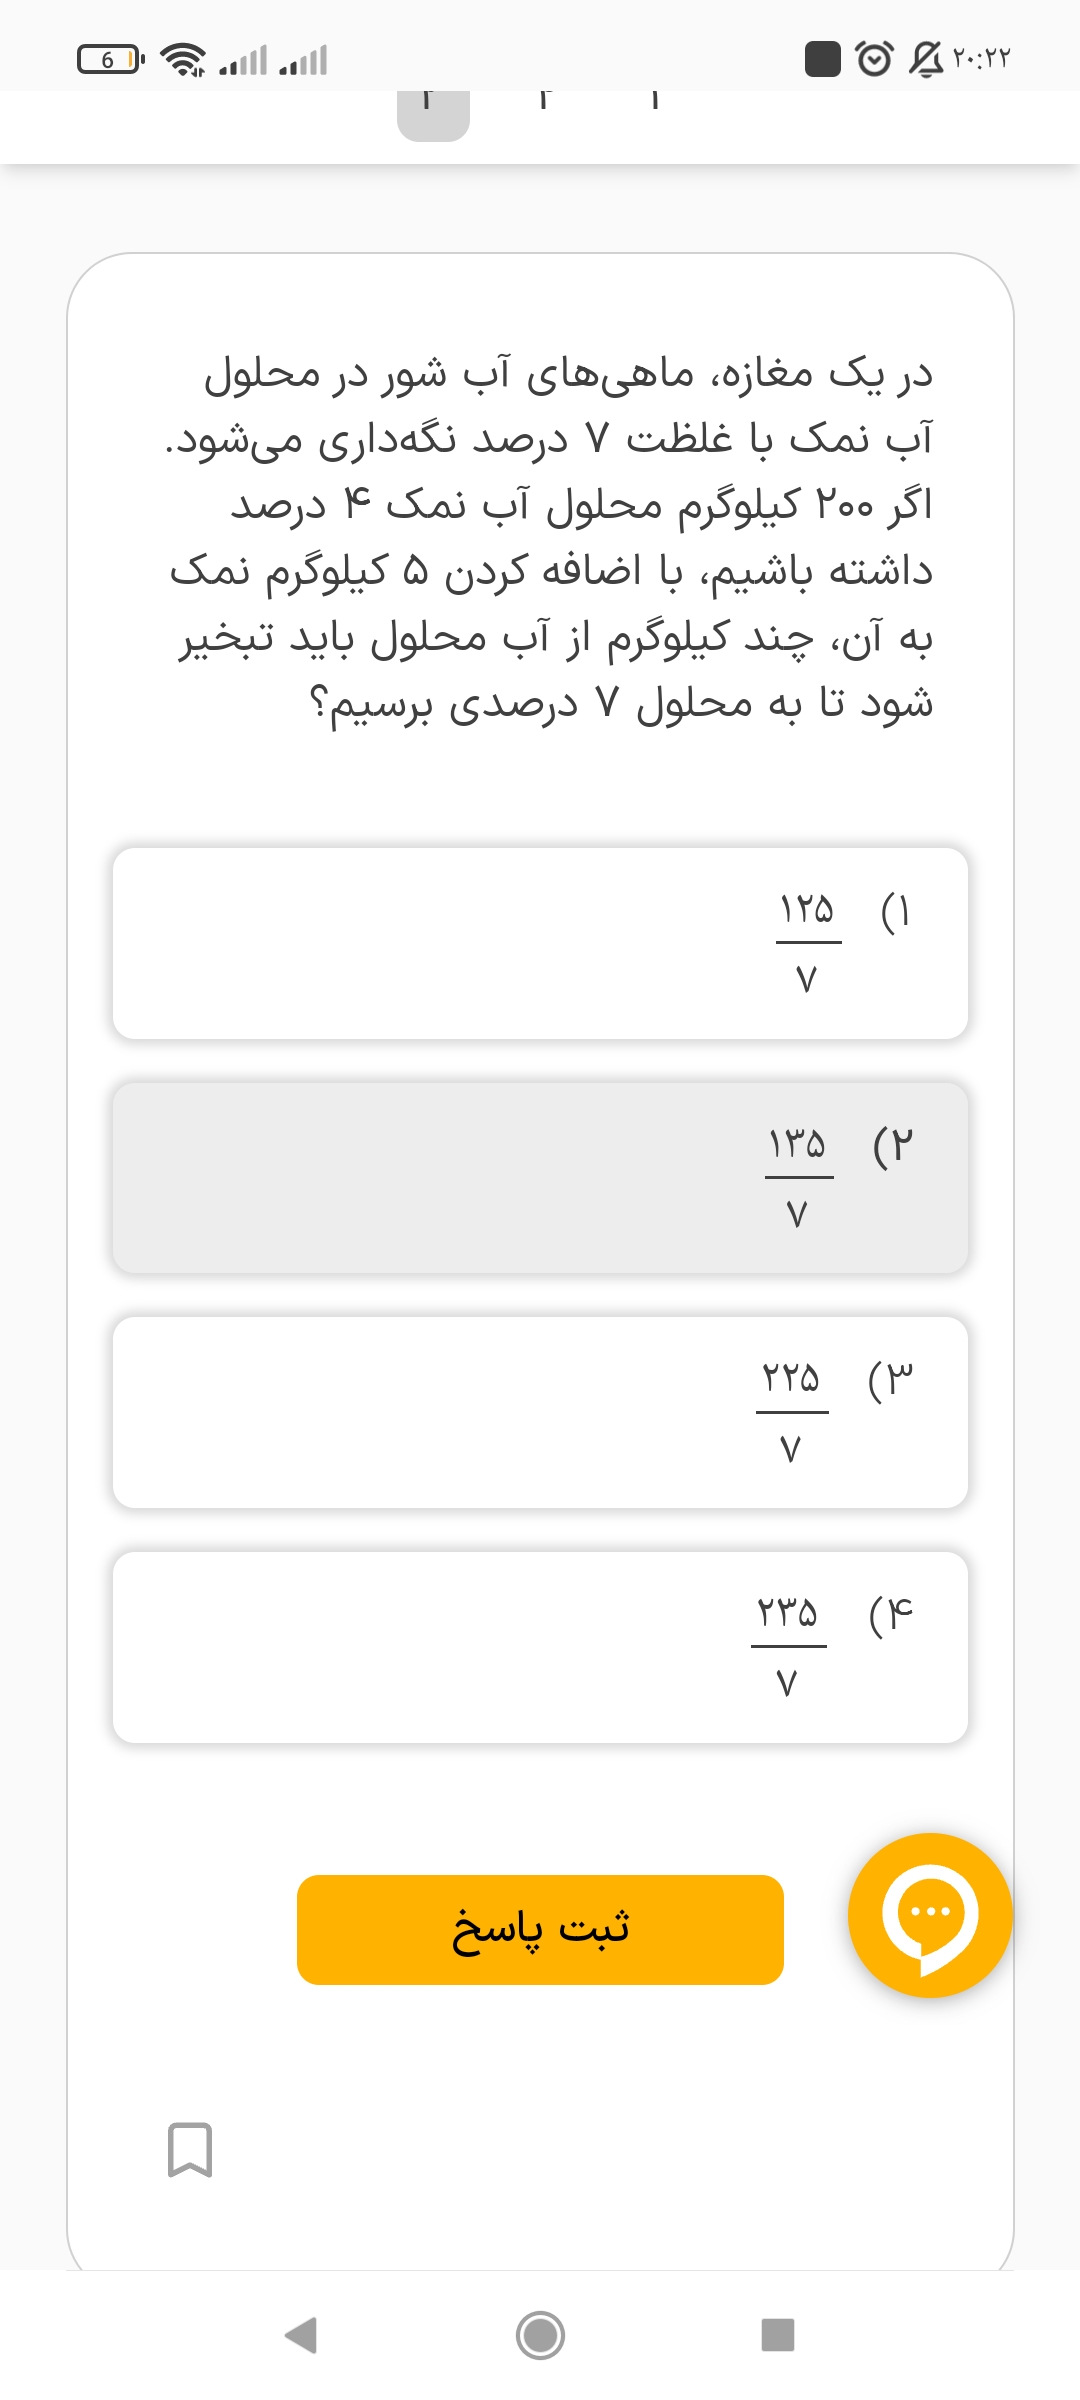The height and width of the screenshot is (2400, 1080).
Task: Open recent apps with the square button
Action: 777,2335
